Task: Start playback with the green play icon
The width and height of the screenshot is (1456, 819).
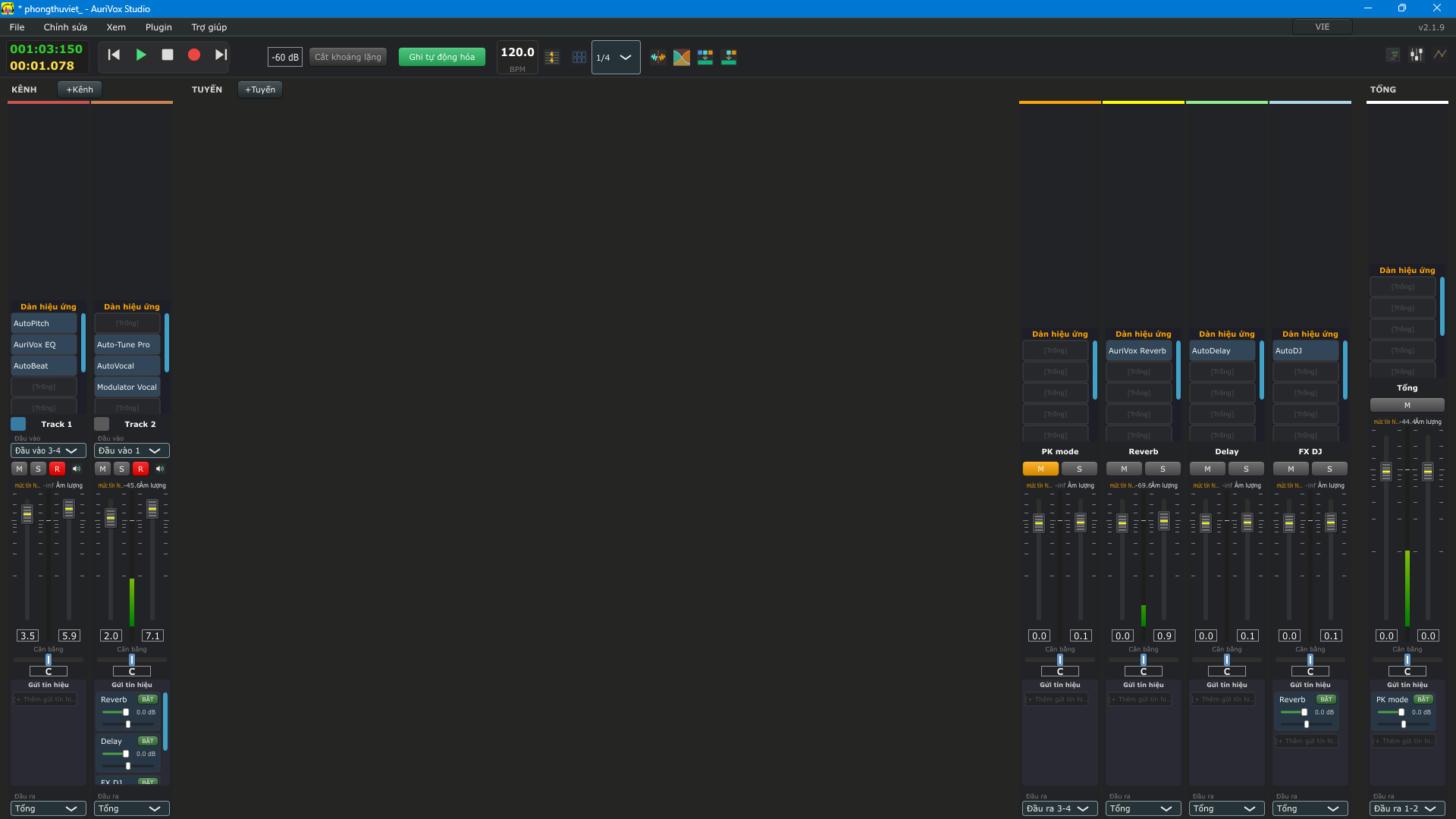Action: pyautogui.click(x=141, y=55)
